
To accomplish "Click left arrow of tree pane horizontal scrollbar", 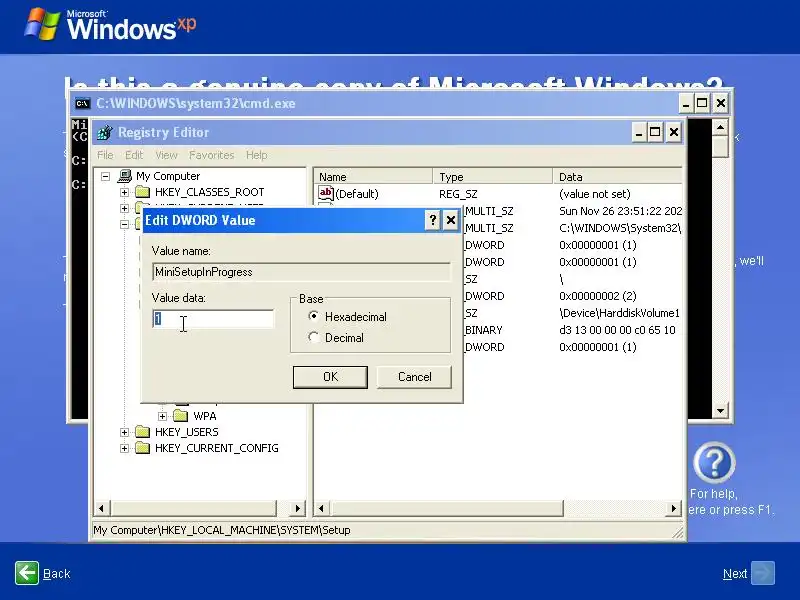I will click(101, 508).
